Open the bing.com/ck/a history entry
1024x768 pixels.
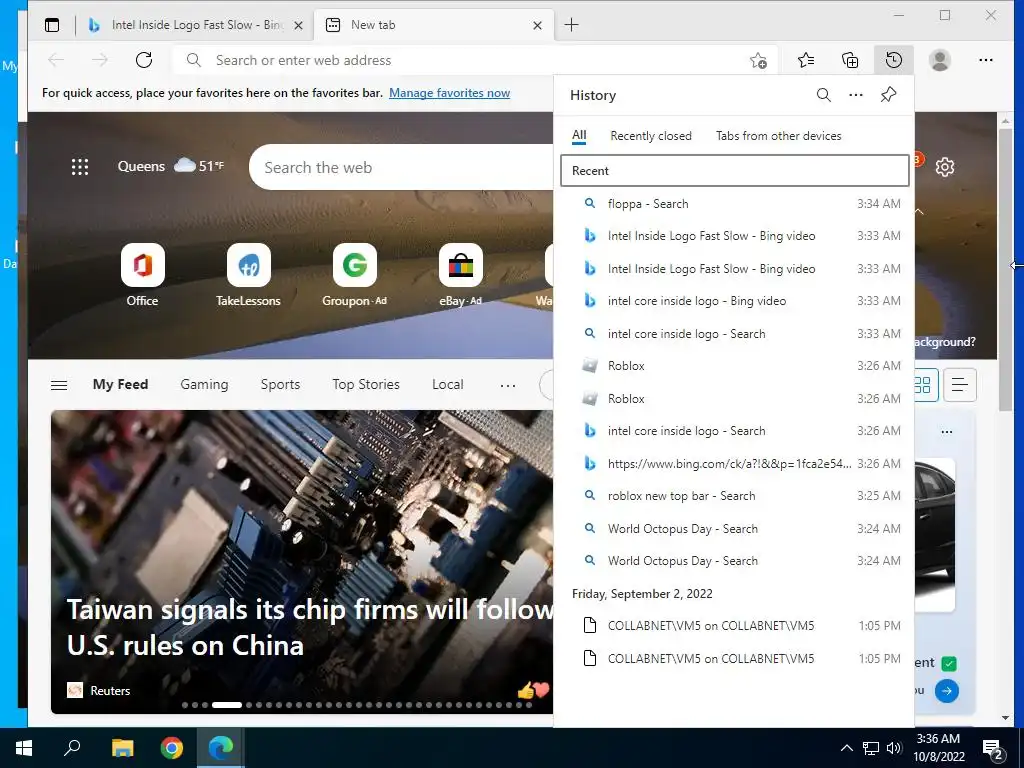pyautogui.click(x=735, y=464)
